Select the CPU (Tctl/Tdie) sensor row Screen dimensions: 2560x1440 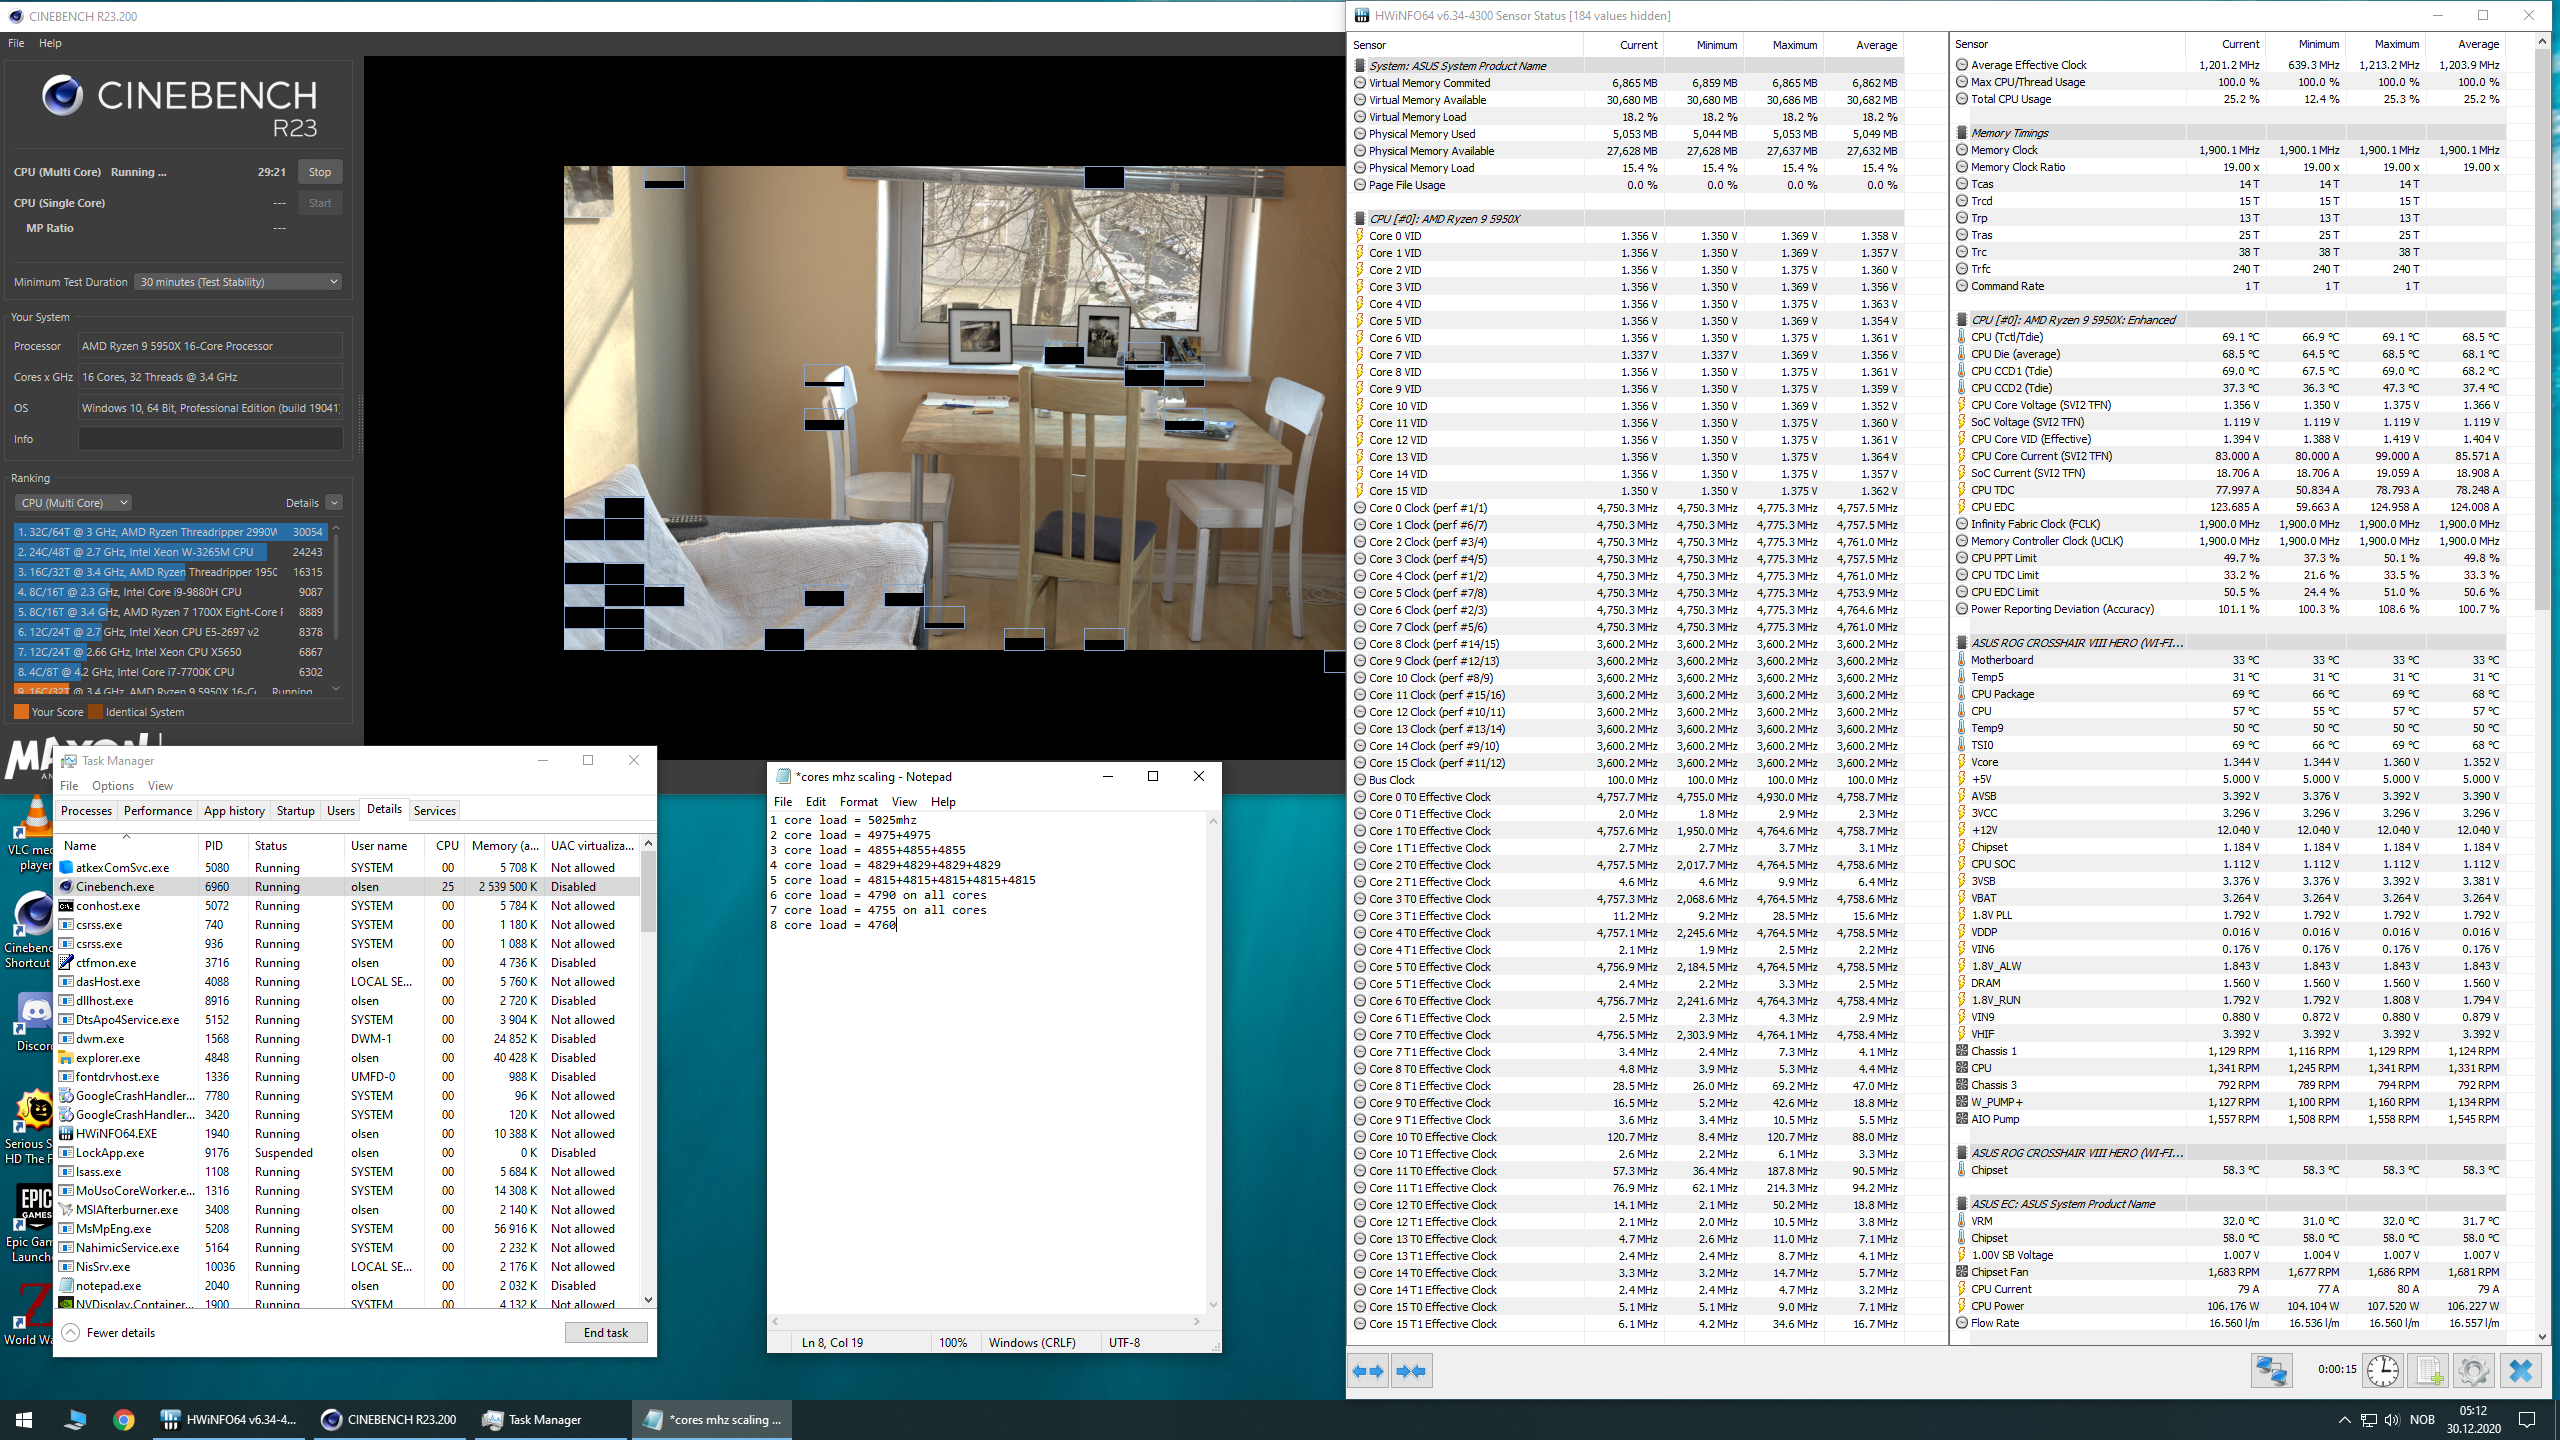click(x=2230, y=337)
